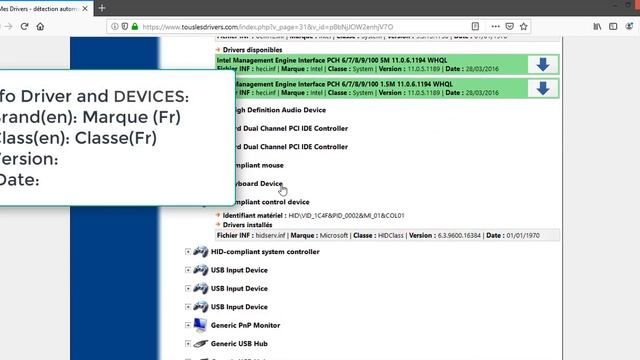
Task: Expand the first USB Input Device node
Action: click(188, 270)
